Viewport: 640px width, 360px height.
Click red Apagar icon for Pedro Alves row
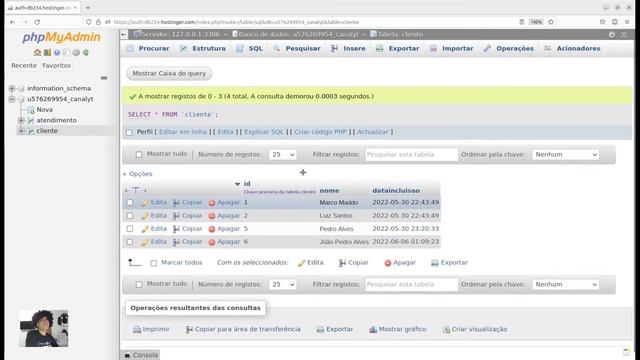[211, 229]
